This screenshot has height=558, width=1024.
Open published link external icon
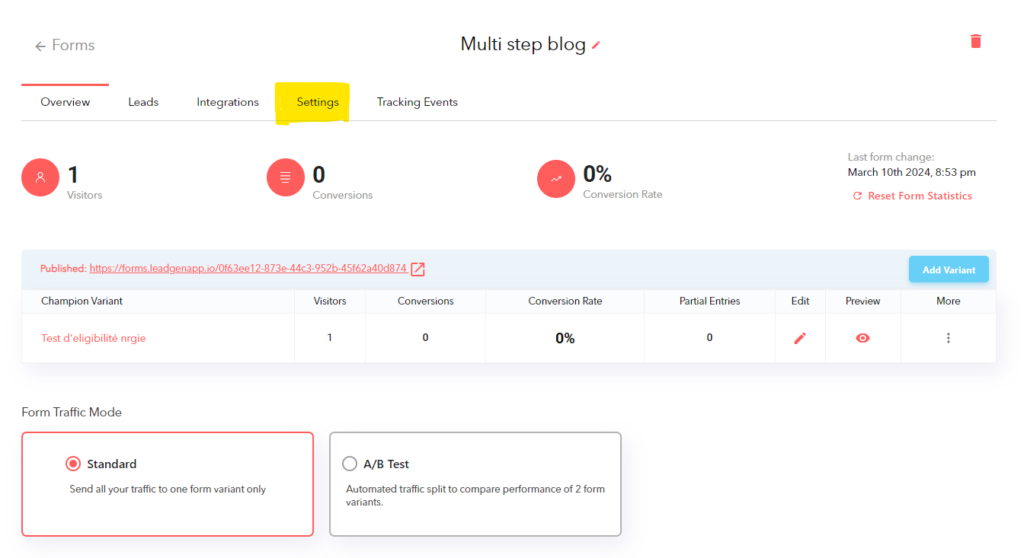coord(418,269)
